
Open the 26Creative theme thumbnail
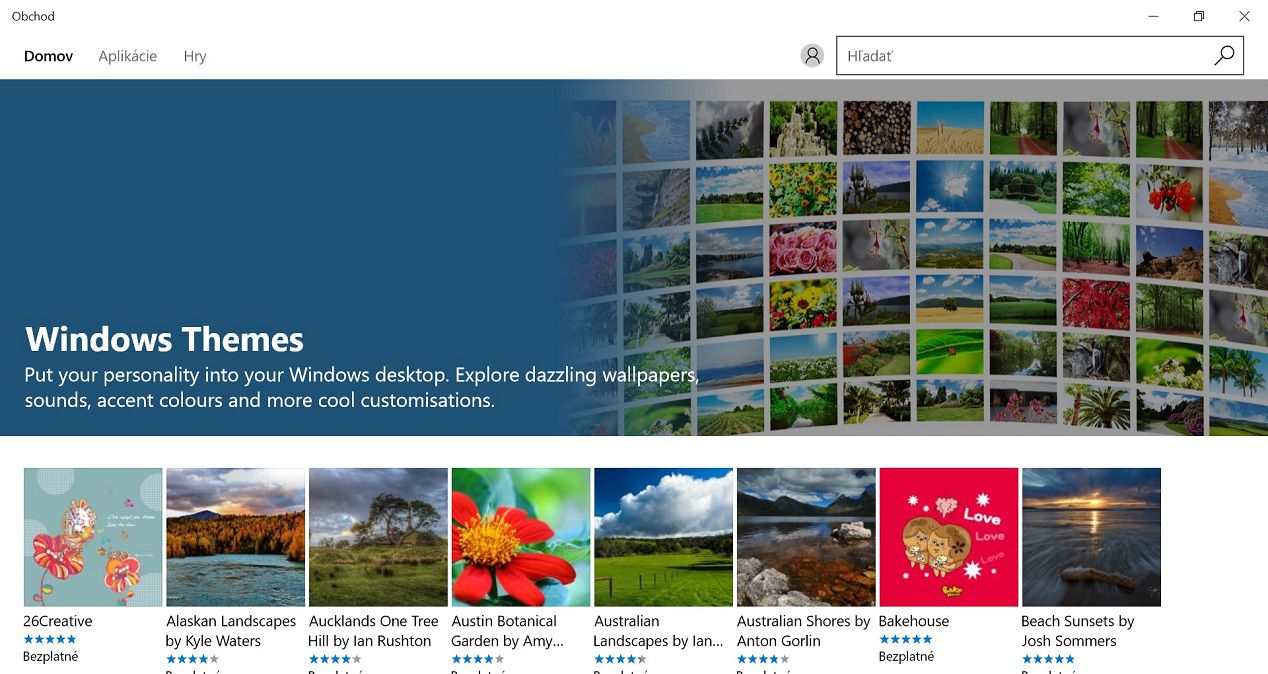point(93,537)
